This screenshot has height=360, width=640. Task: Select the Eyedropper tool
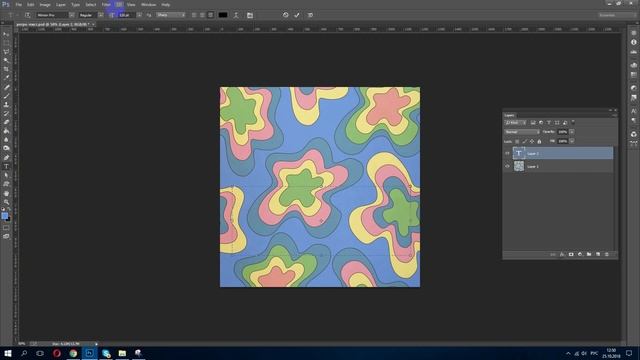[x=6, y=78]
